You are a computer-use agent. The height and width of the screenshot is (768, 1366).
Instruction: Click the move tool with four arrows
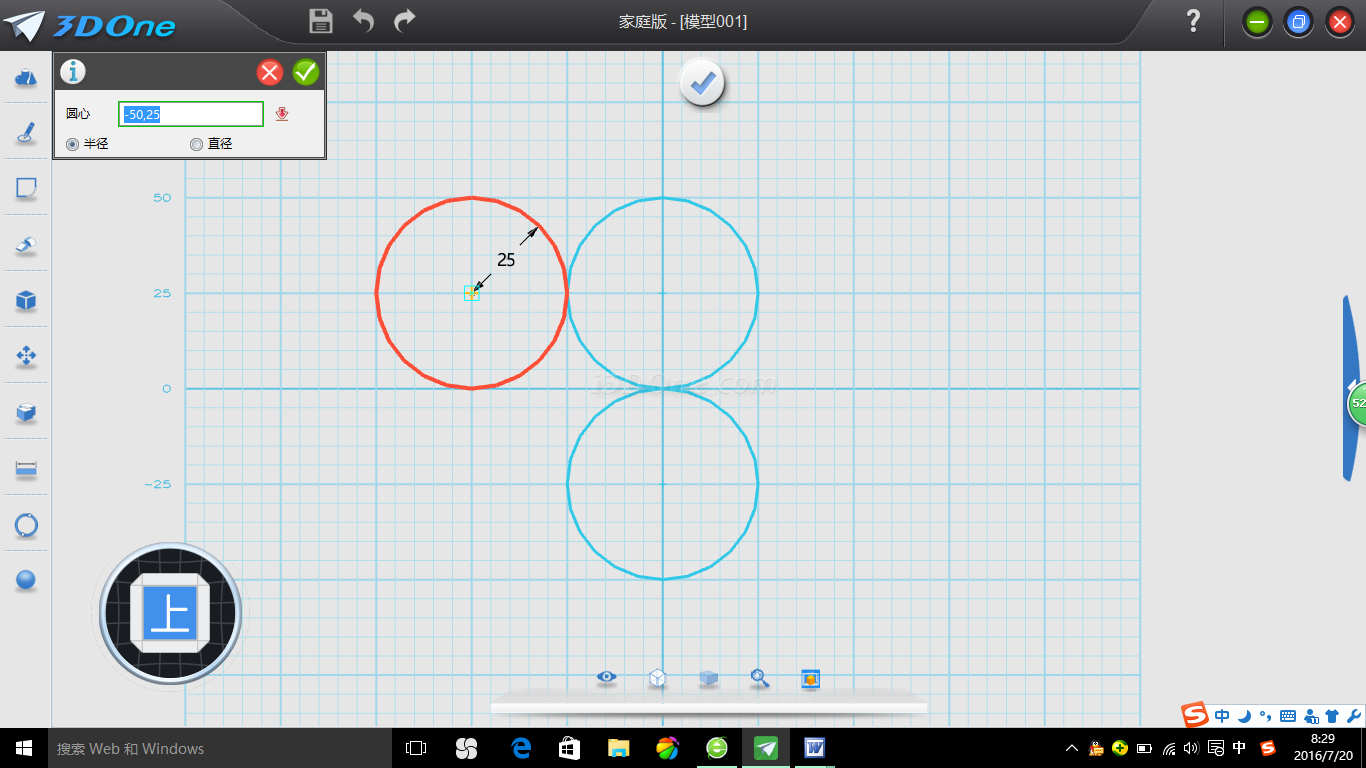[26, 356]
